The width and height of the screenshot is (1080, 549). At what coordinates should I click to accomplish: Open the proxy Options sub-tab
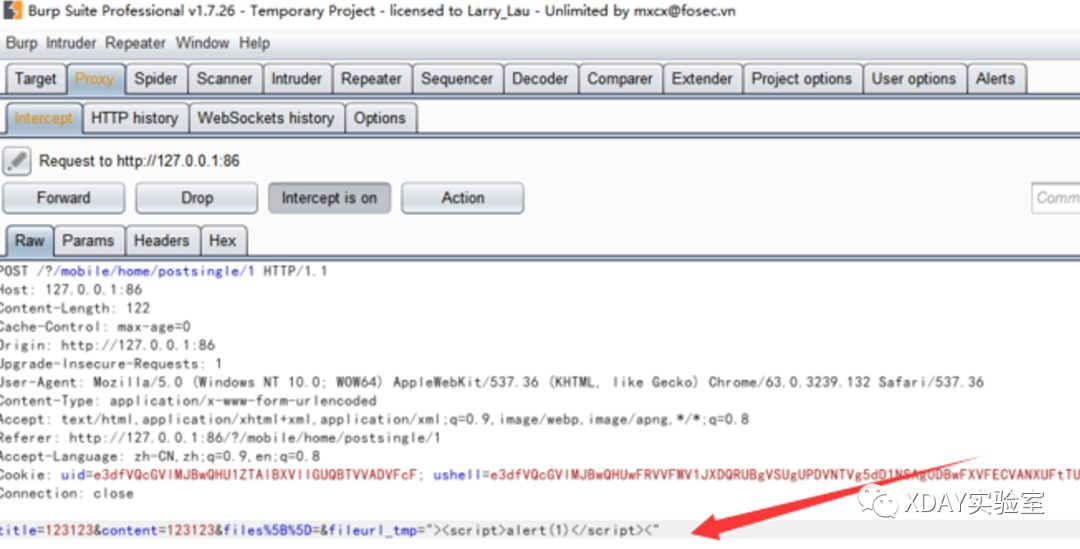pos(380,118)
